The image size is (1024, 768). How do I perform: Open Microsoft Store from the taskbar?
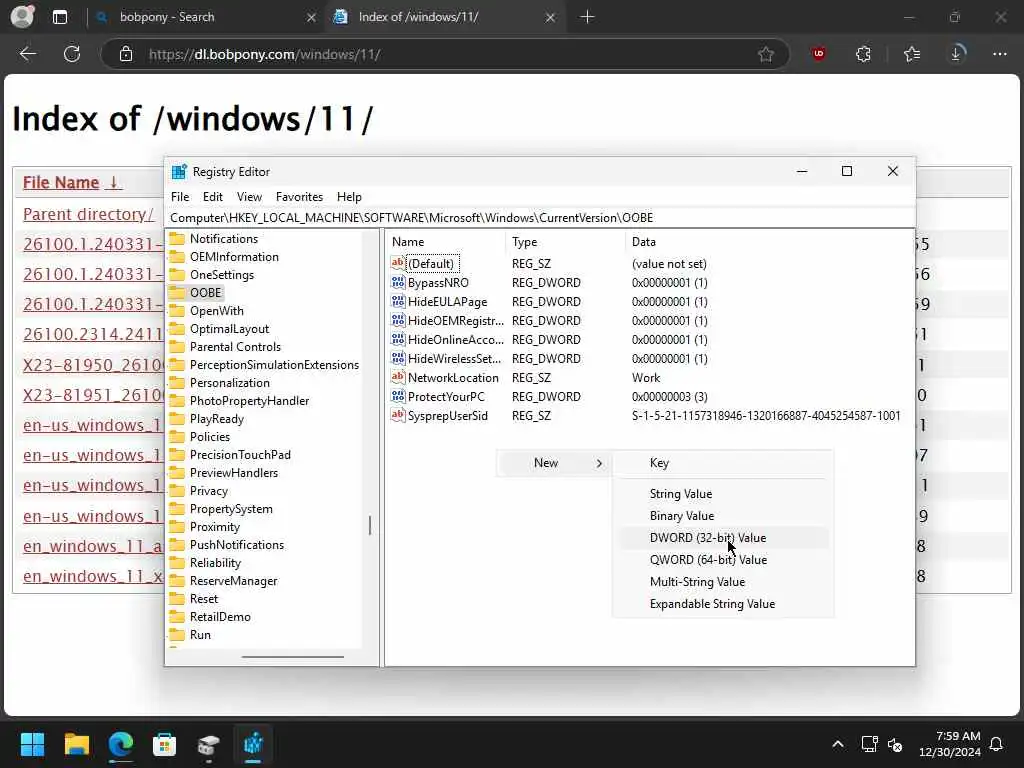(x=165, y=744)
